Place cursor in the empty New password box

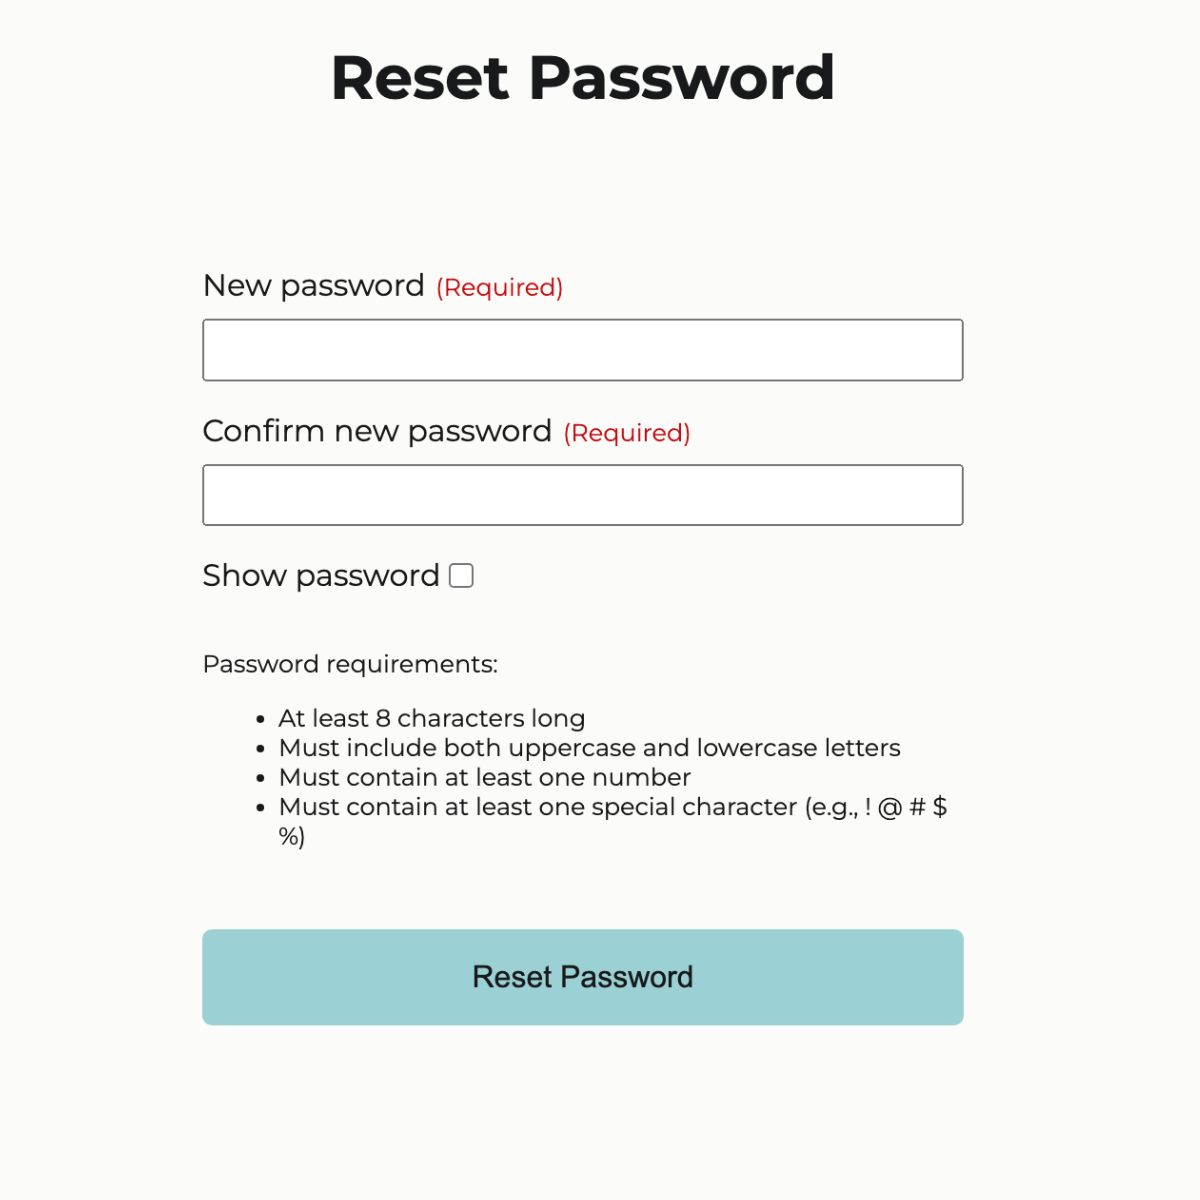(582, 349)
